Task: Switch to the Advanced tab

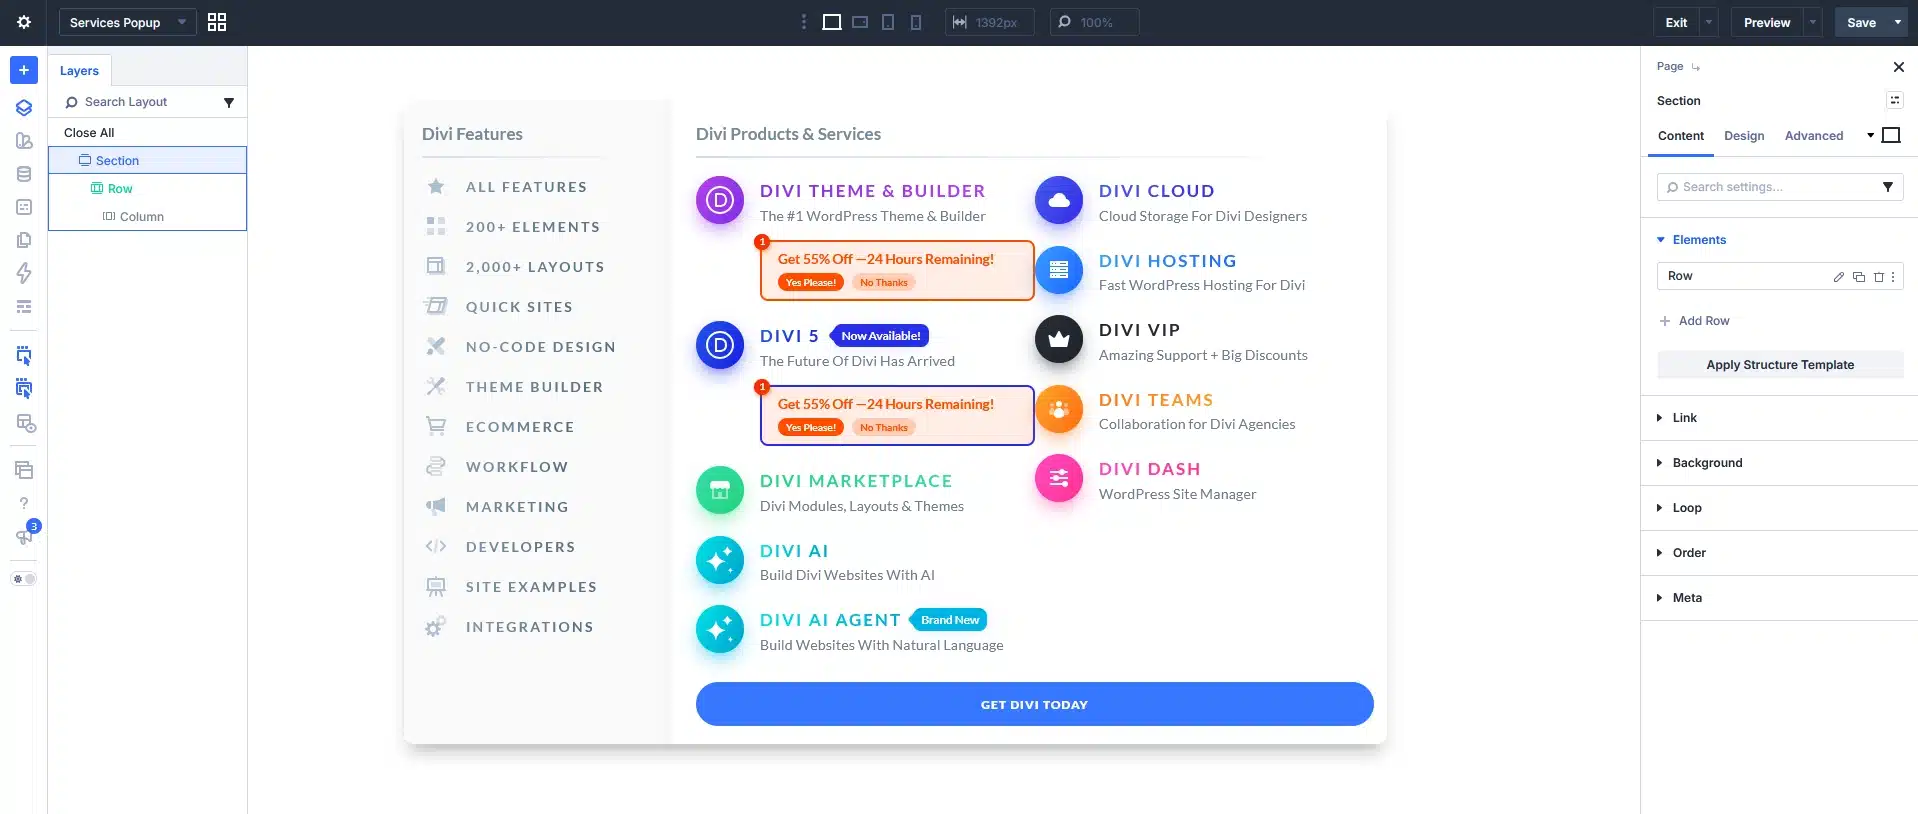Action: pos(1814,136)
